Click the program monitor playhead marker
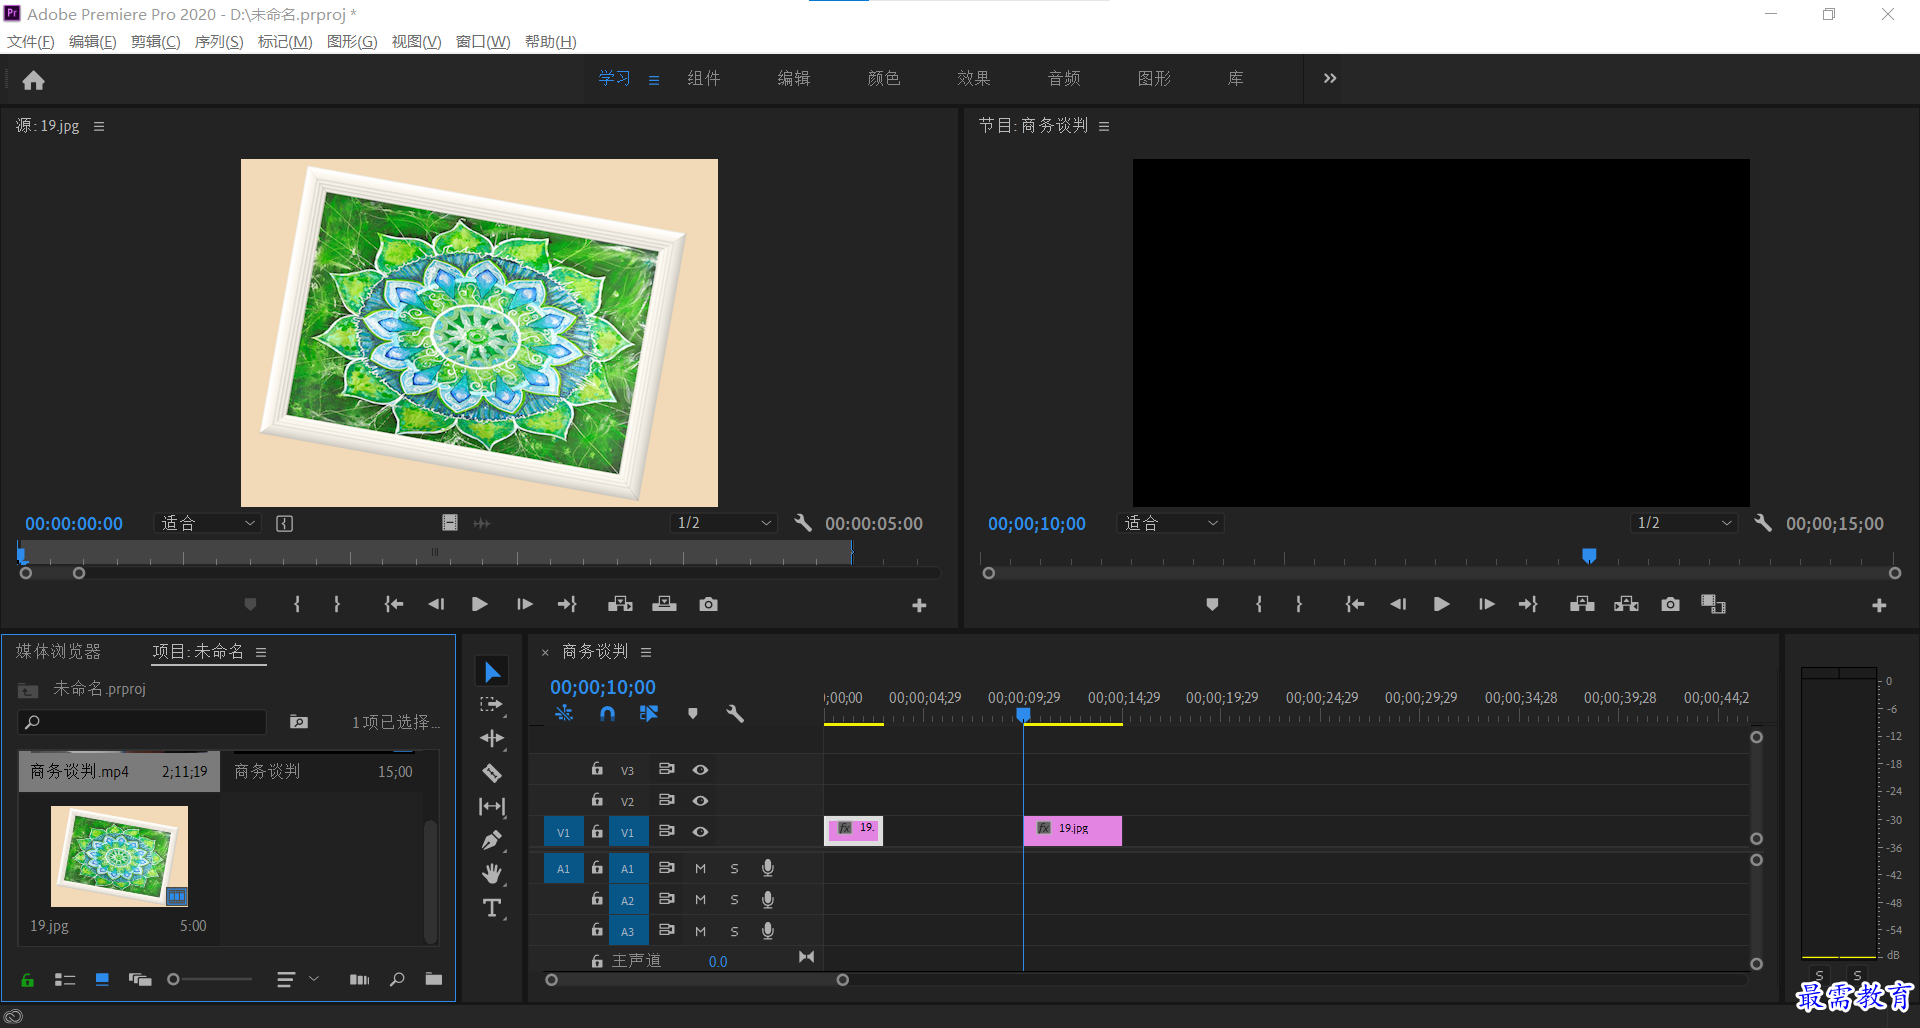This screenshot has width=1920, height=1028. point(1589,556)
